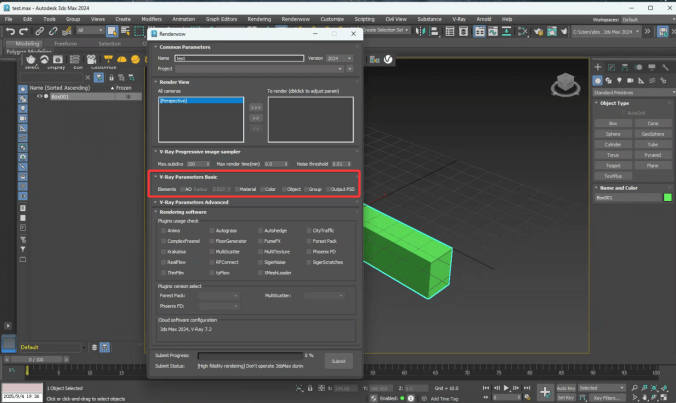Image resolution: width=676 pixels, height=403 pixels.
Task: Click the Redo arrow in main toolbar
Action: pos(25,32)
